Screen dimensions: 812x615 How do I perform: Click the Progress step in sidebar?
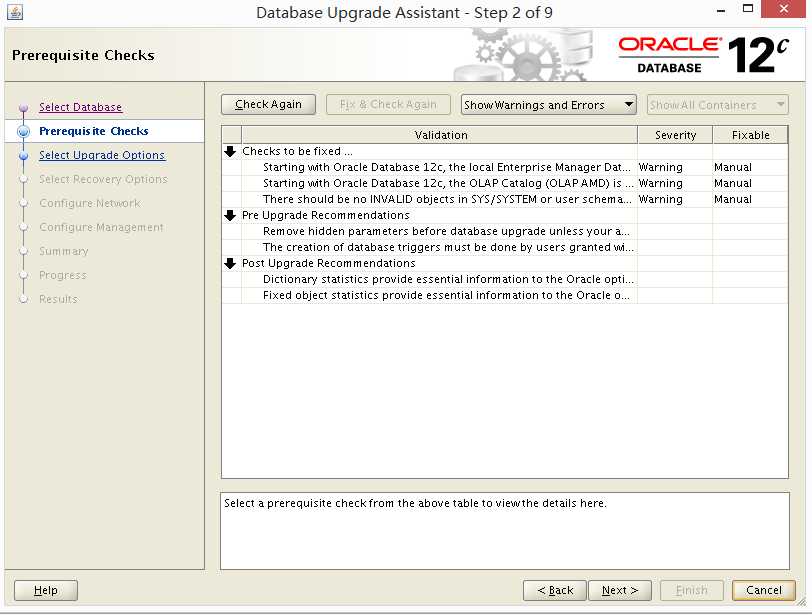[x=63, y=275]
